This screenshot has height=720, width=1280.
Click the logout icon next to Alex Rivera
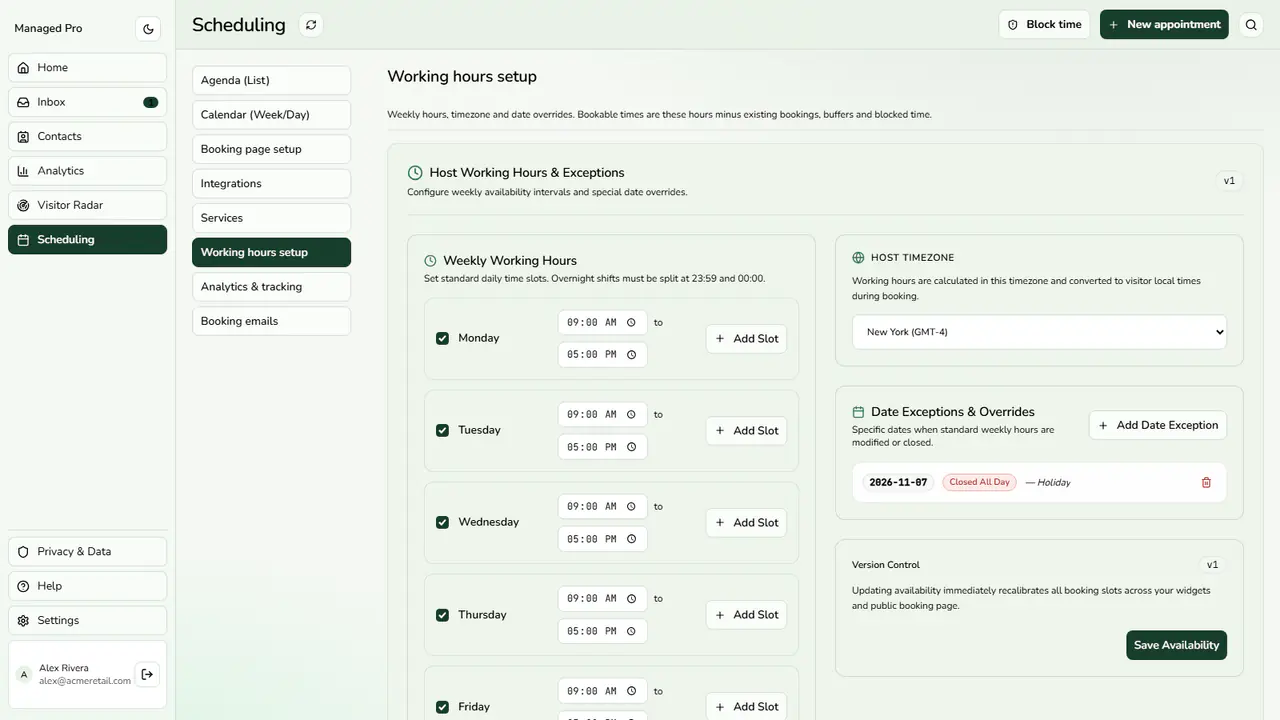click(x=147, y=674)
